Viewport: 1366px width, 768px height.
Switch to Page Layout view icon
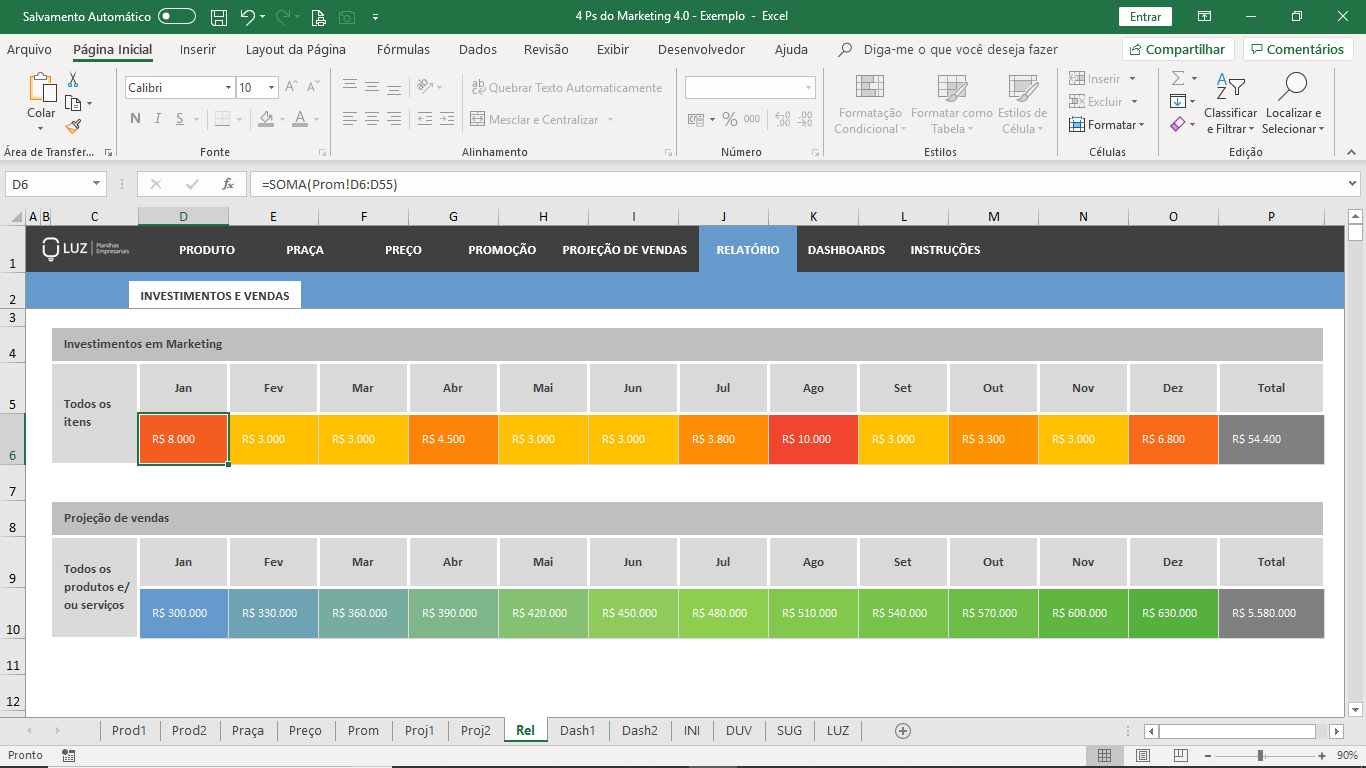click(x=1143, y=755)
